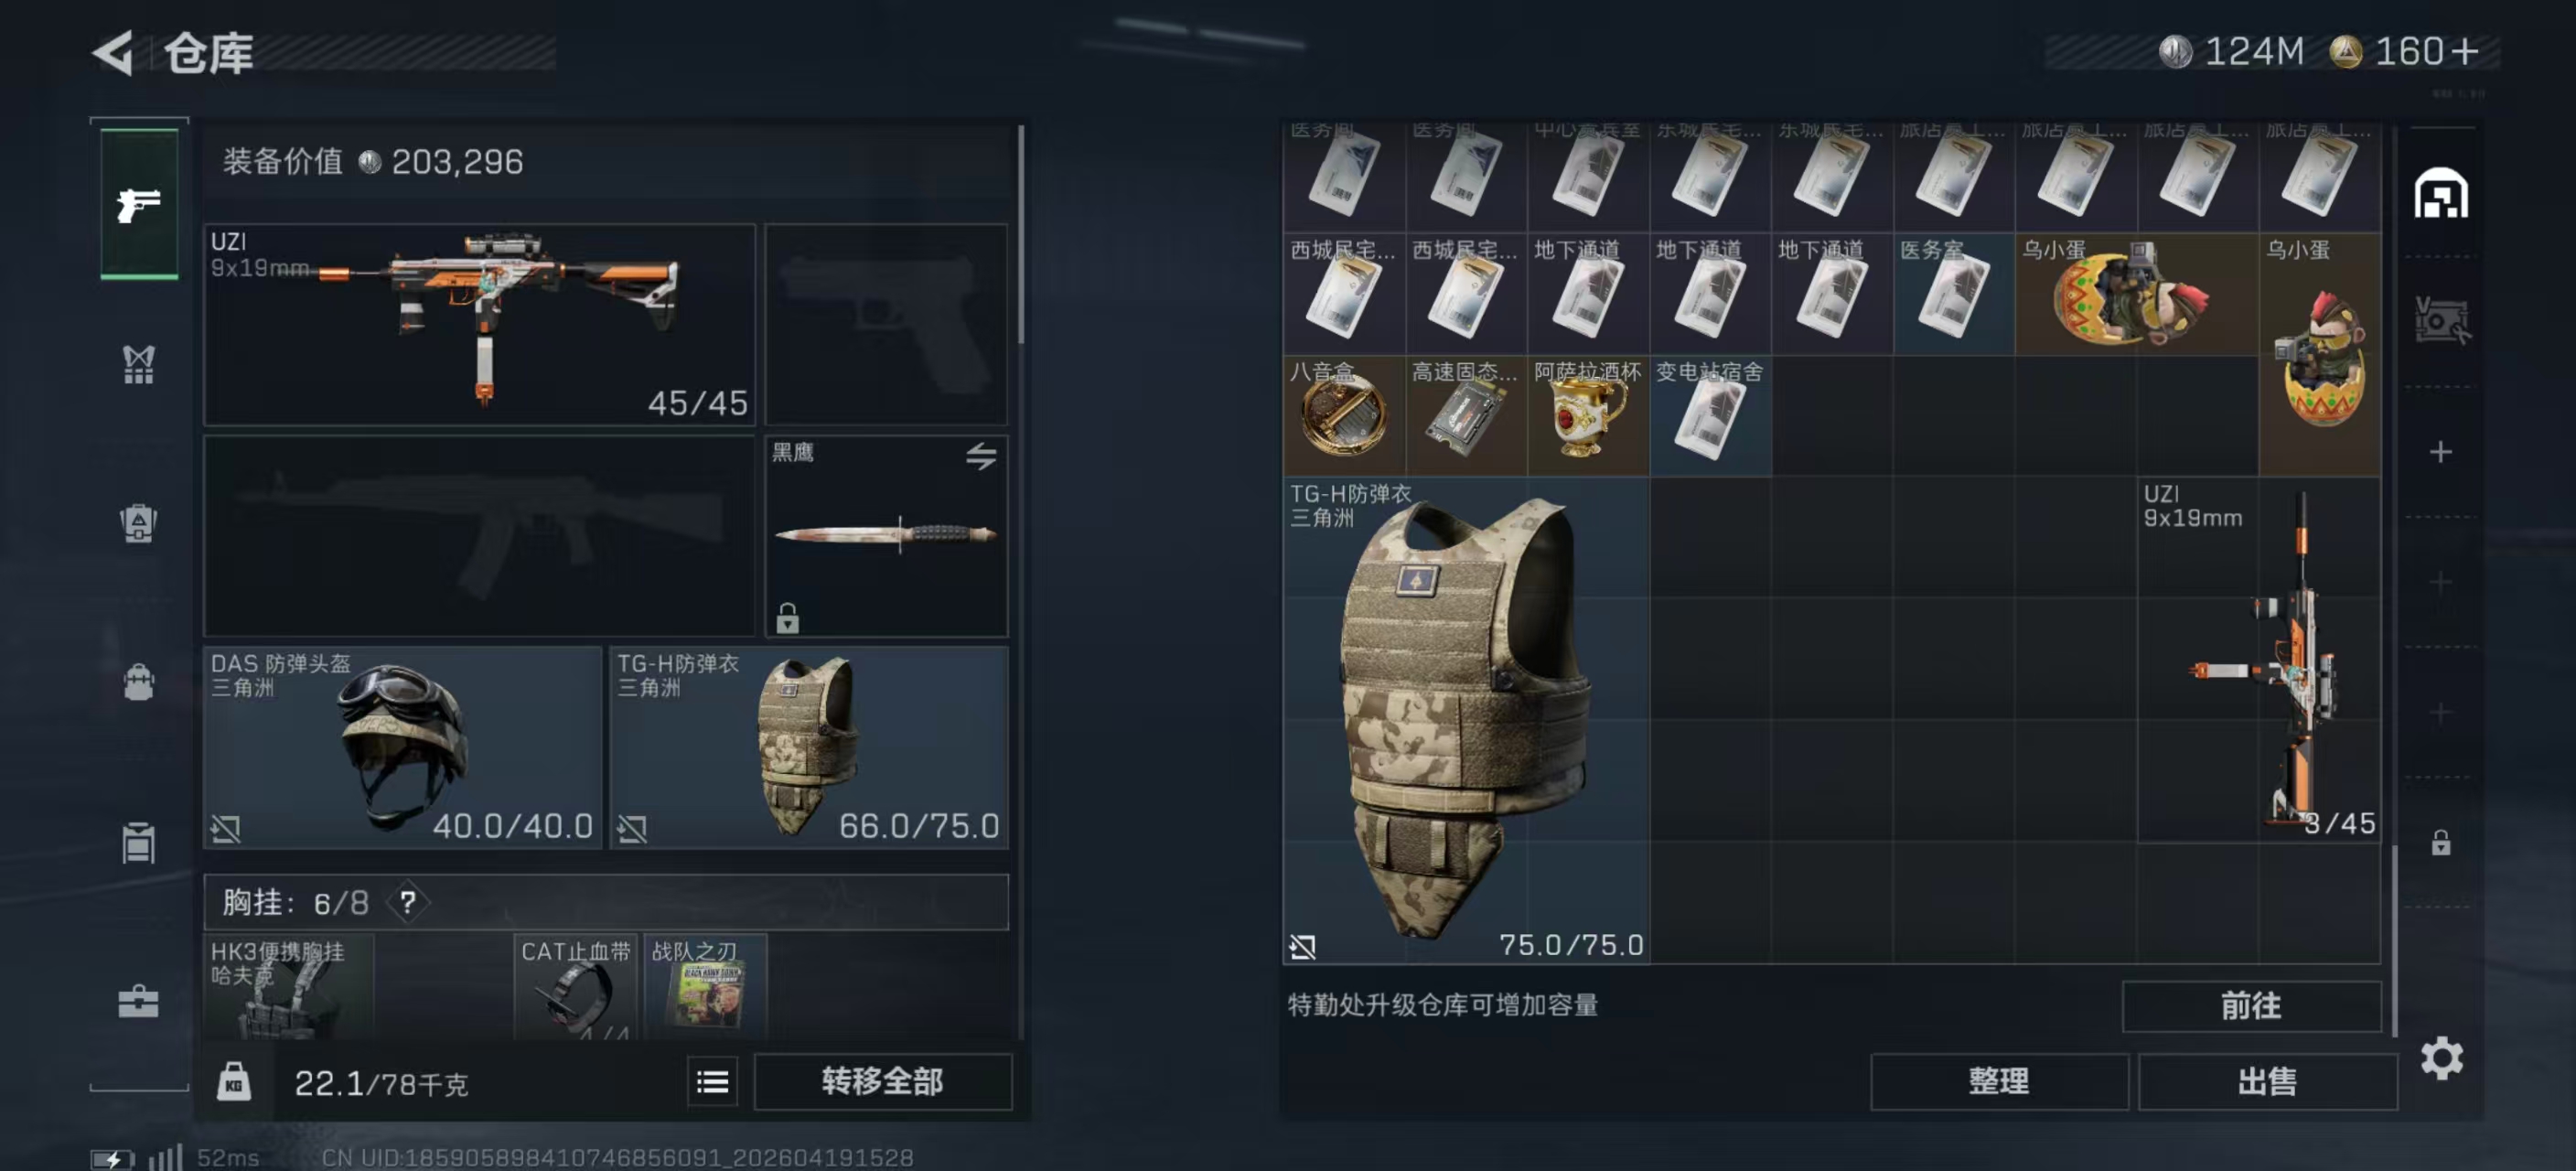Select the 八音盒 music box item

1344,415
